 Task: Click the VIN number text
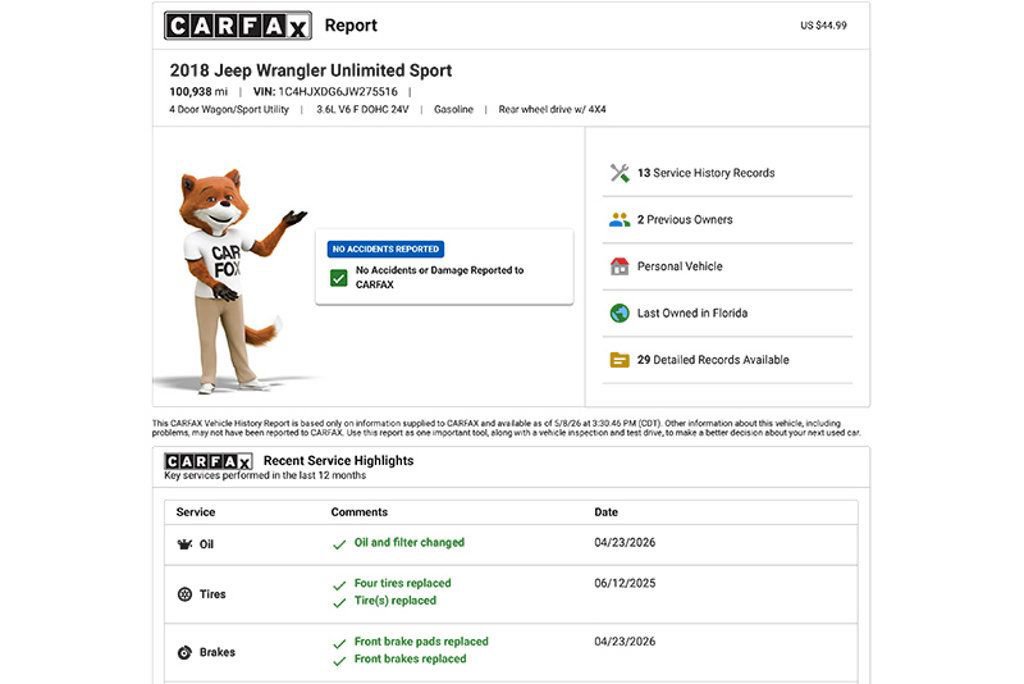[x=338, y=91]
